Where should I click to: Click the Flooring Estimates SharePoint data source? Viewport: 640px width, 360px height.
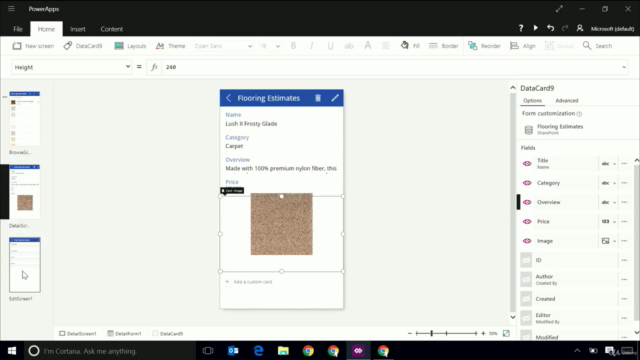tap(554, 129)
